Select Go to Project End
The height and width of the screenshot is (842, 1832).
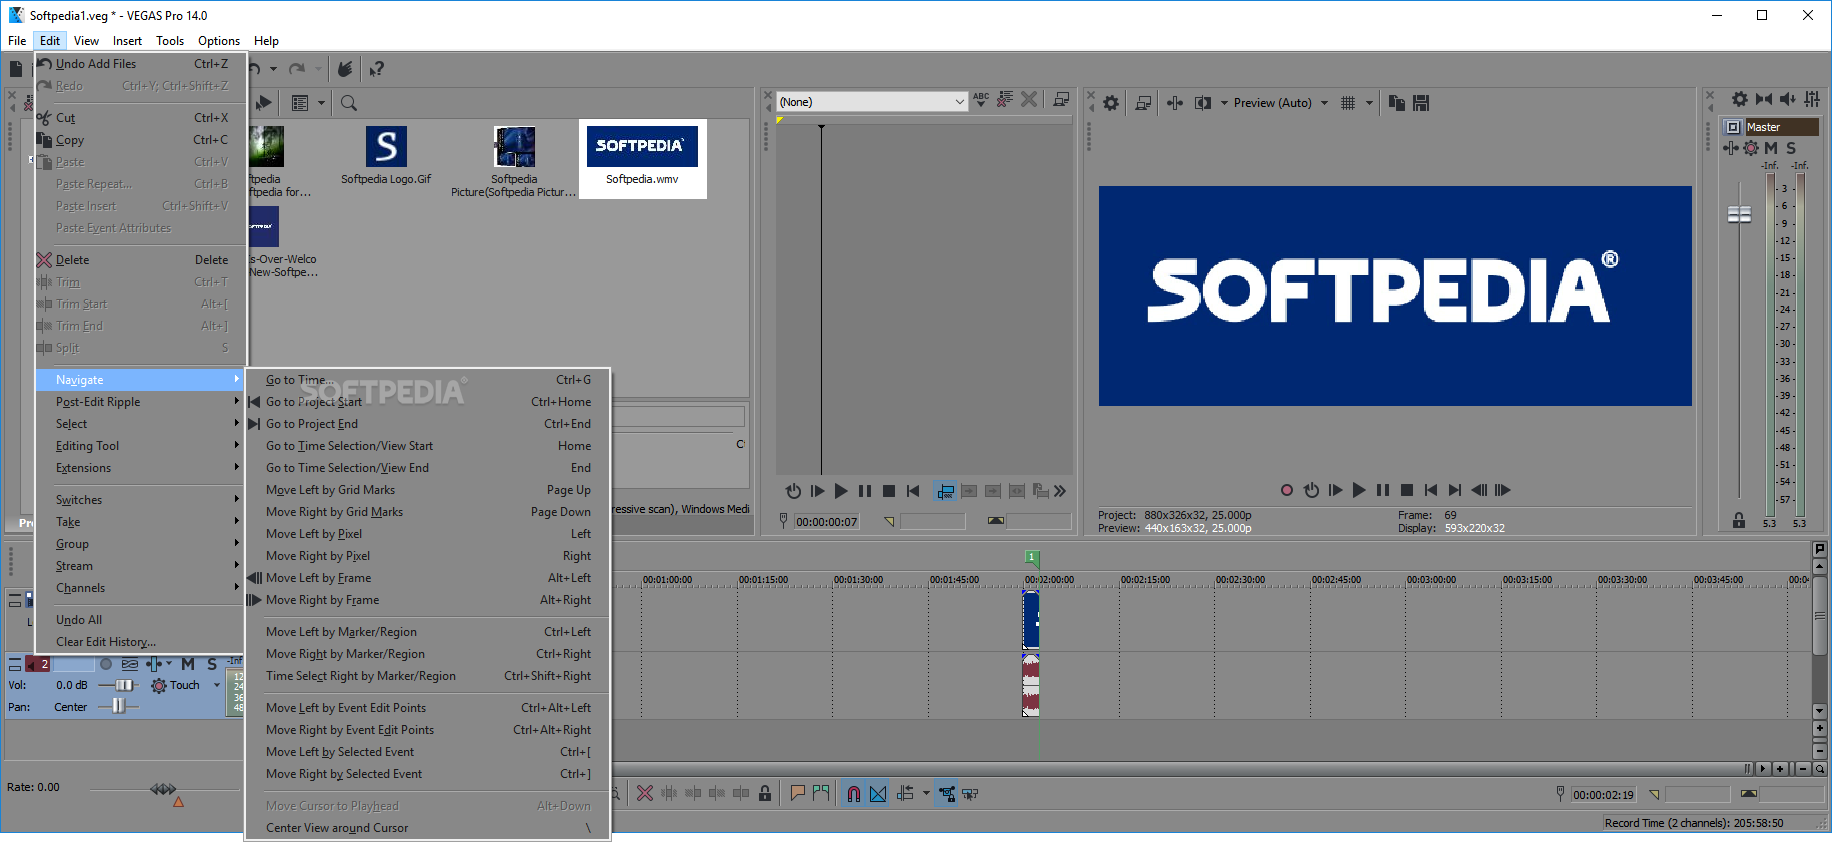point(428,424)
